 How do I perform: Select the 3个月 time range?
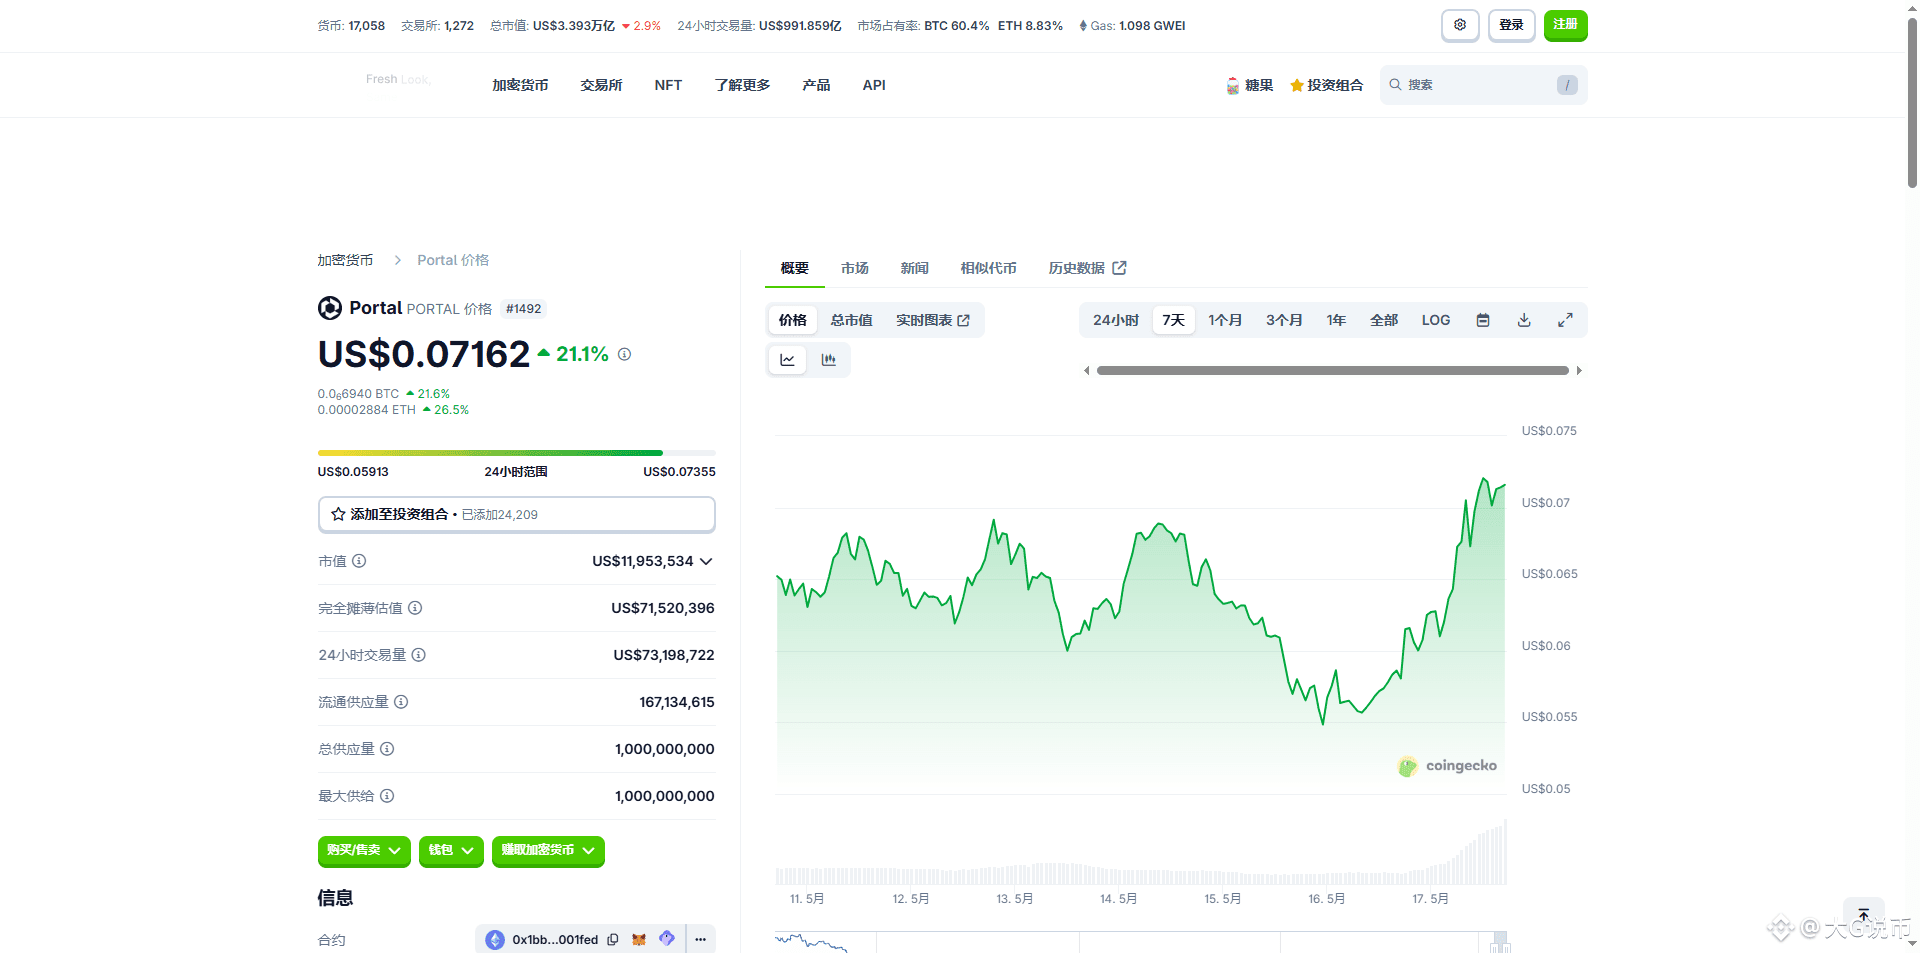[1284, 320]
